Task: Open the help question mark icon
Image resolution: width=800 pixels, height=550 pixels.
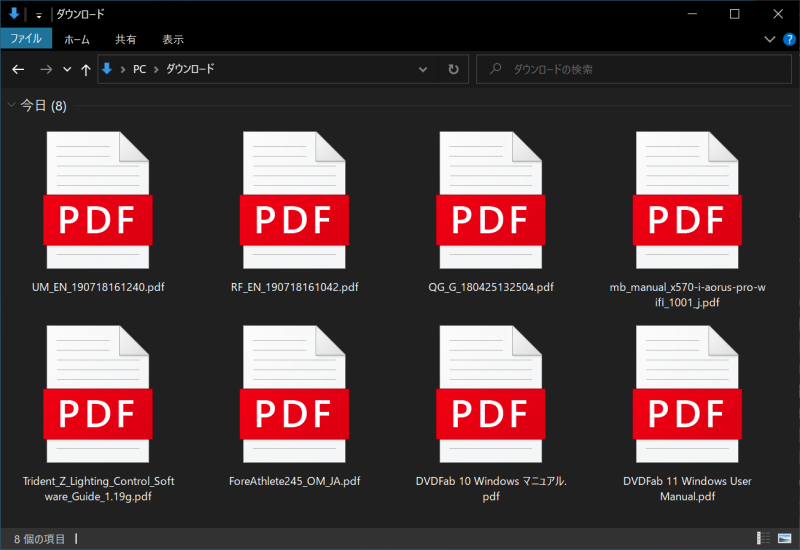Action: click(789, 39)
